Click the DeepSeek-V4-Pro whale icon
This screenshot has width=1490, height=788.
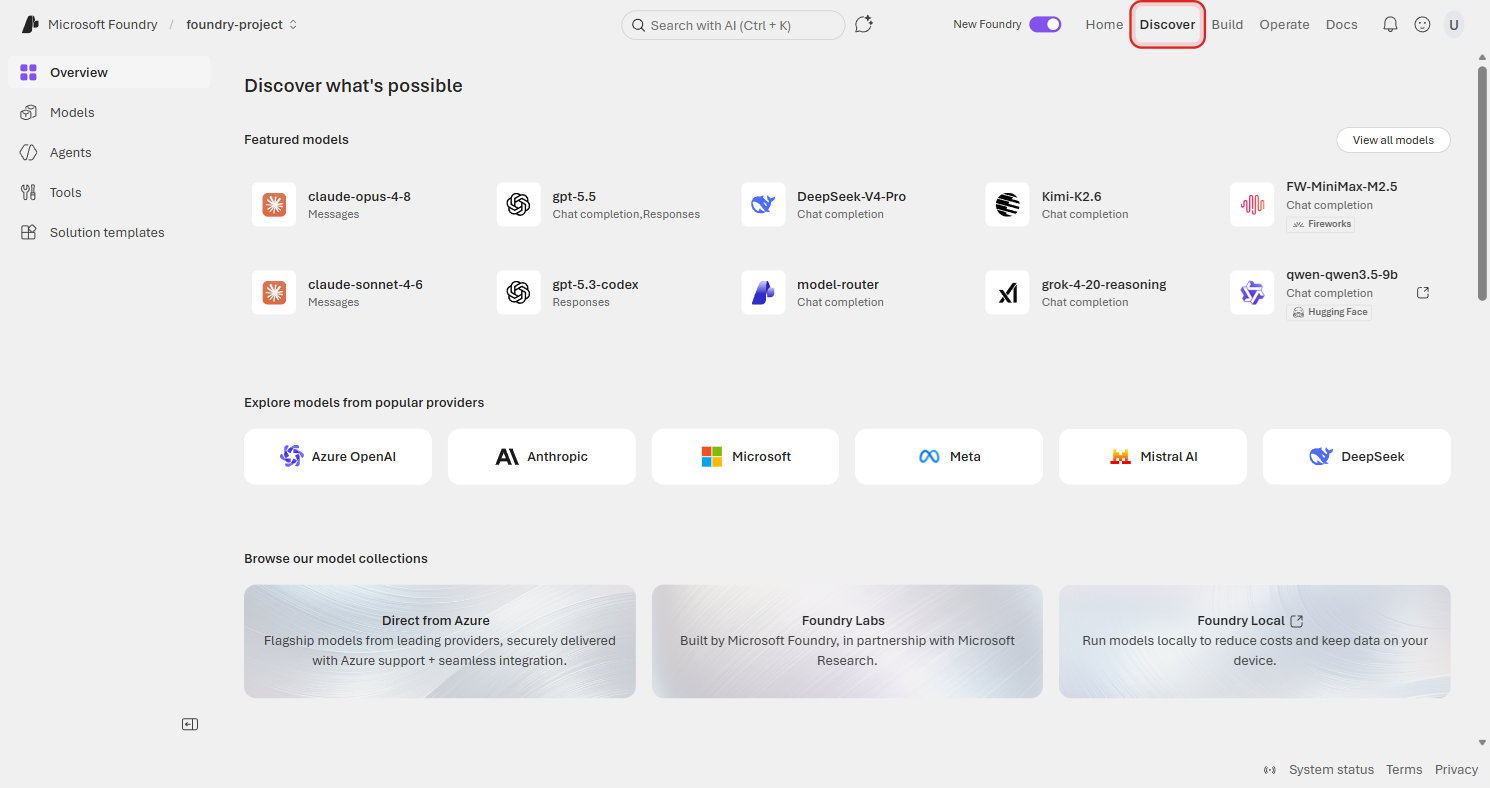pyautogui.click(x=763, y=205)
